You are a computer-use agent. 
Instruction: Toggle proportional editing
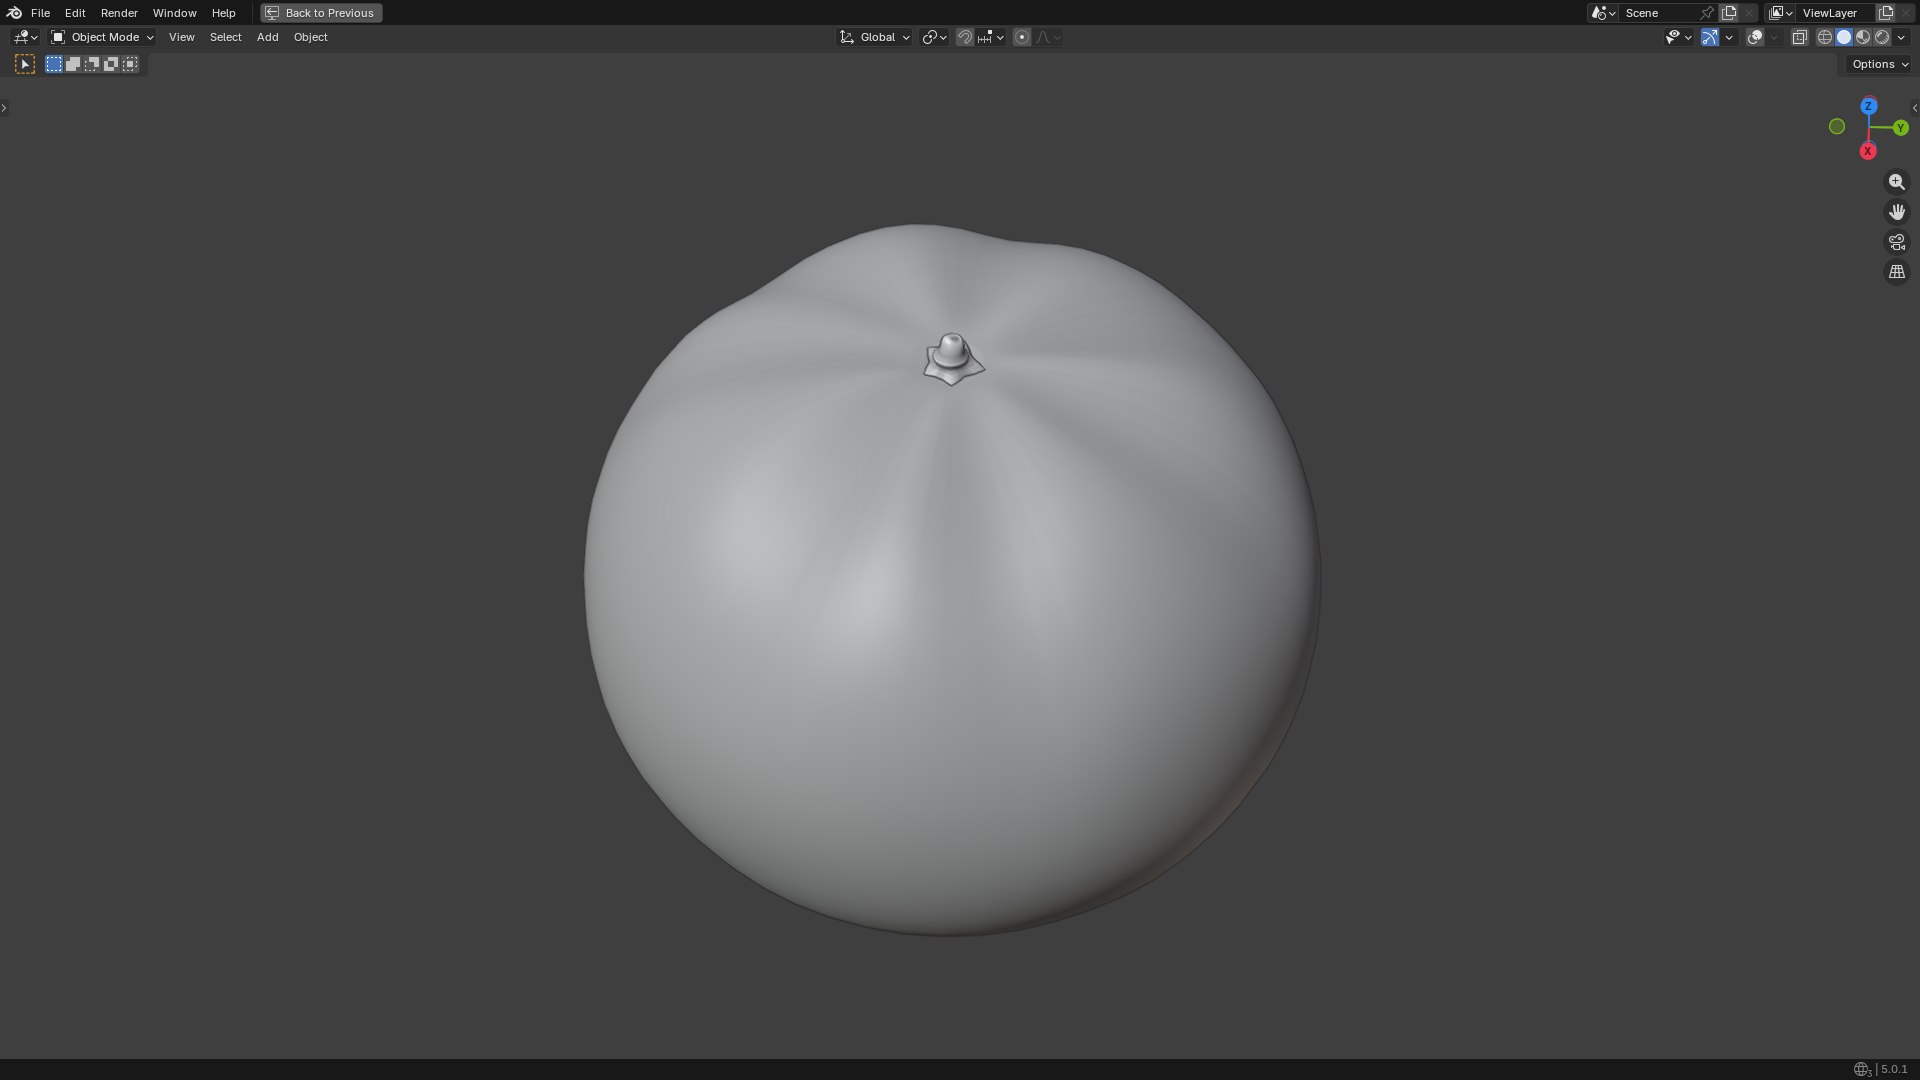click(x=1021, y=37)
